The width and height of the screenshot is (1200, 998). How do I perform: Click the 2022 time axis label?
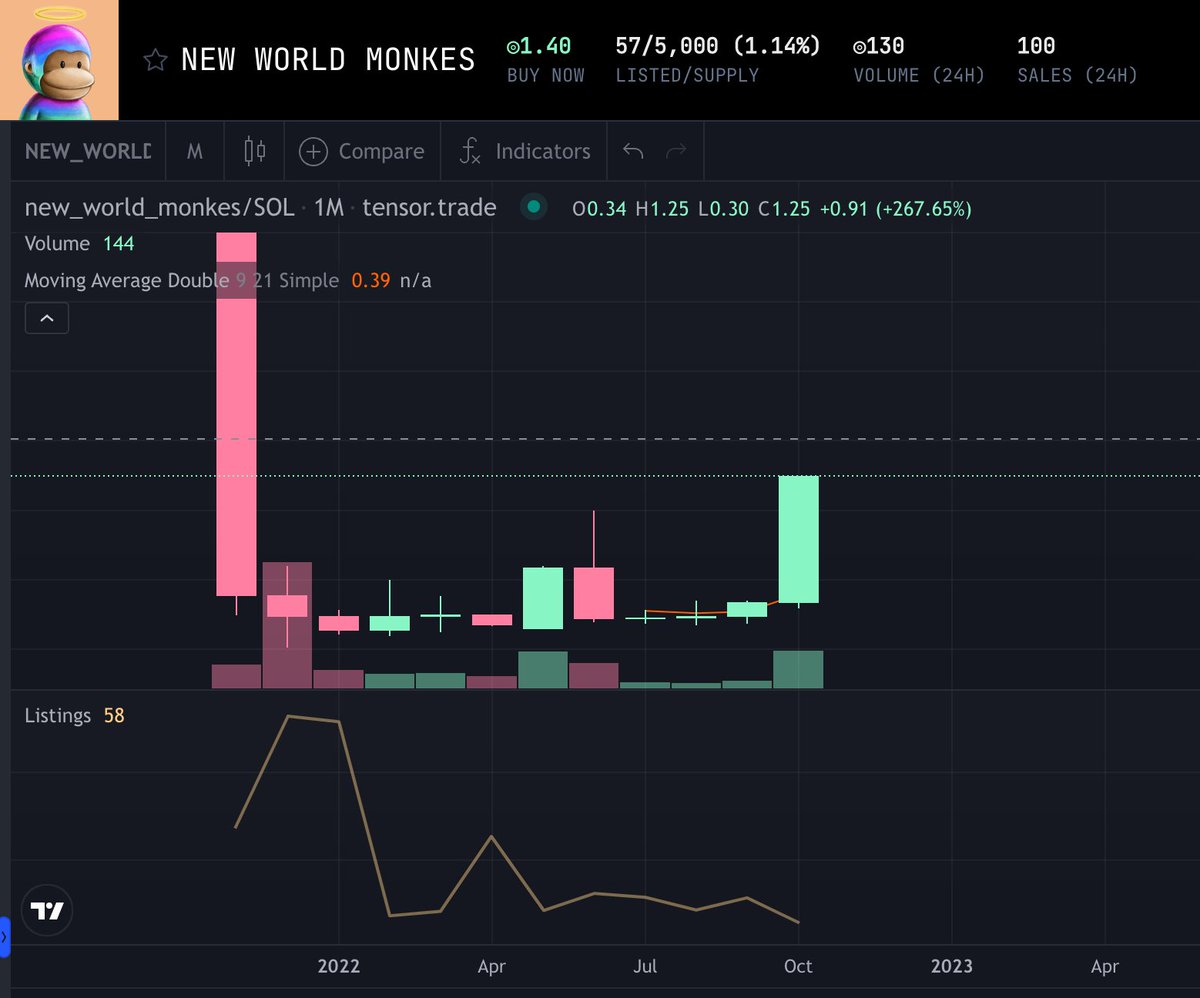[x=338, y=966]
